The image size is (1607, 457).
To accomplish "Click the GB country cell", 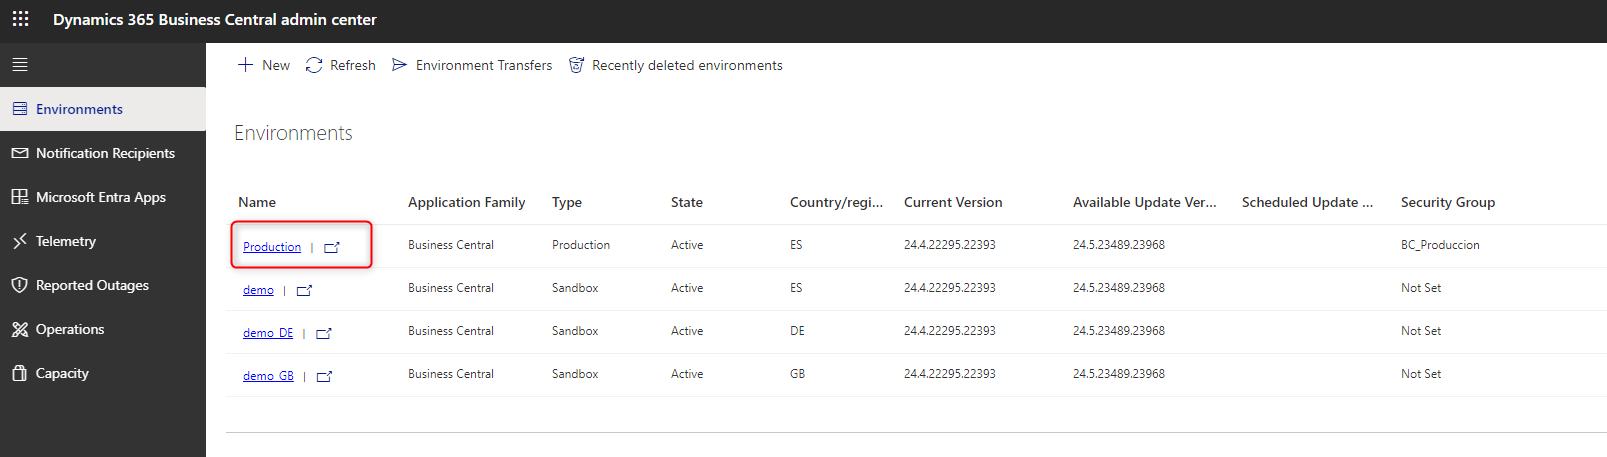I will [797, 374].
